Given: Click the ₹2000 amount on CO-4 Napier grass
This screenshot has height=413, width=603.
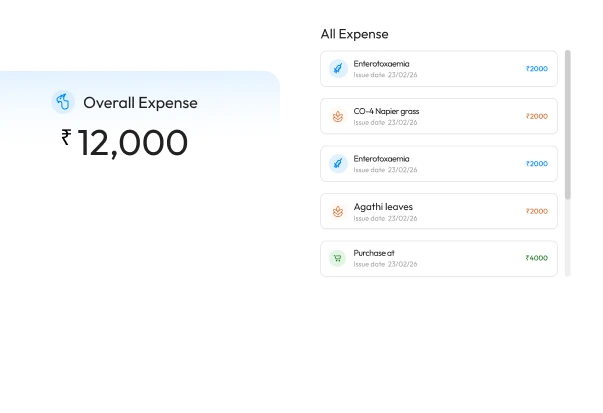Looking at the screenshot, I should (x=536, y=116).
